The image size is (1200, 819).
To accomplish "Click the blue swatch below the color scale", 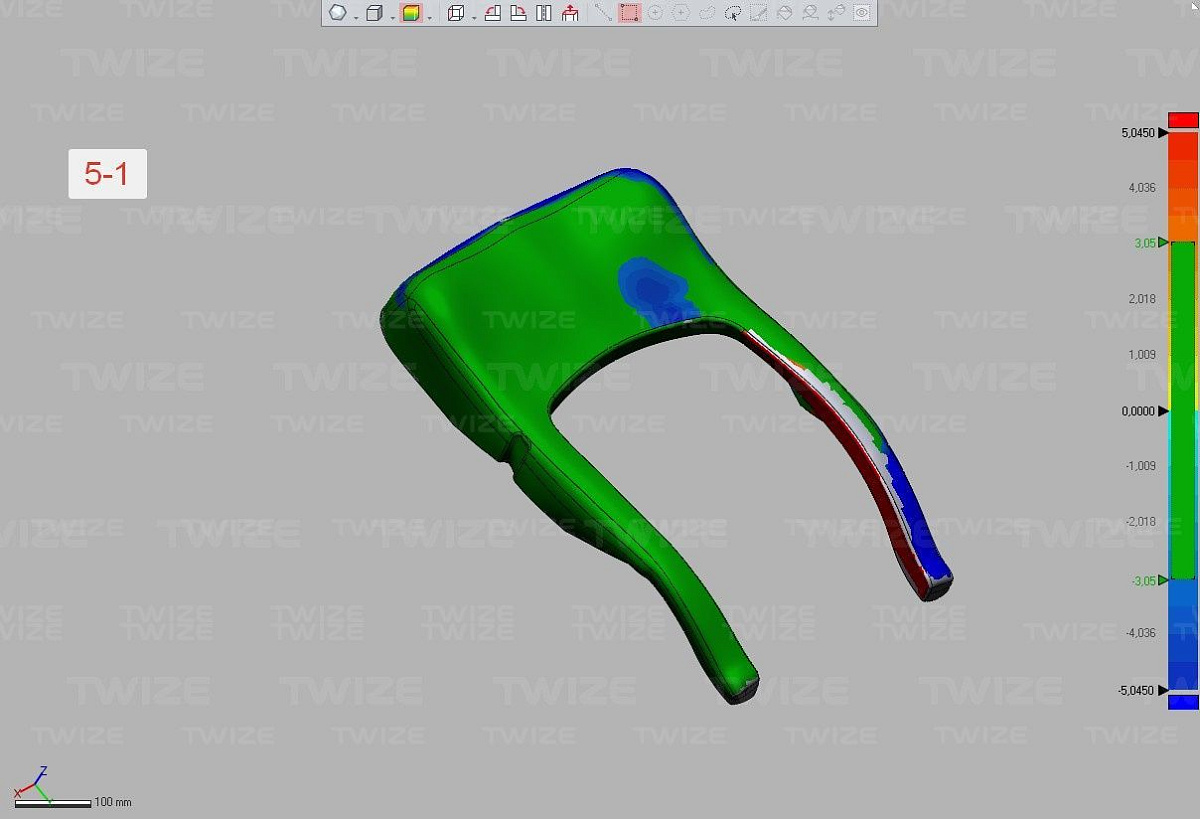I will click(x=1183, y=702).
